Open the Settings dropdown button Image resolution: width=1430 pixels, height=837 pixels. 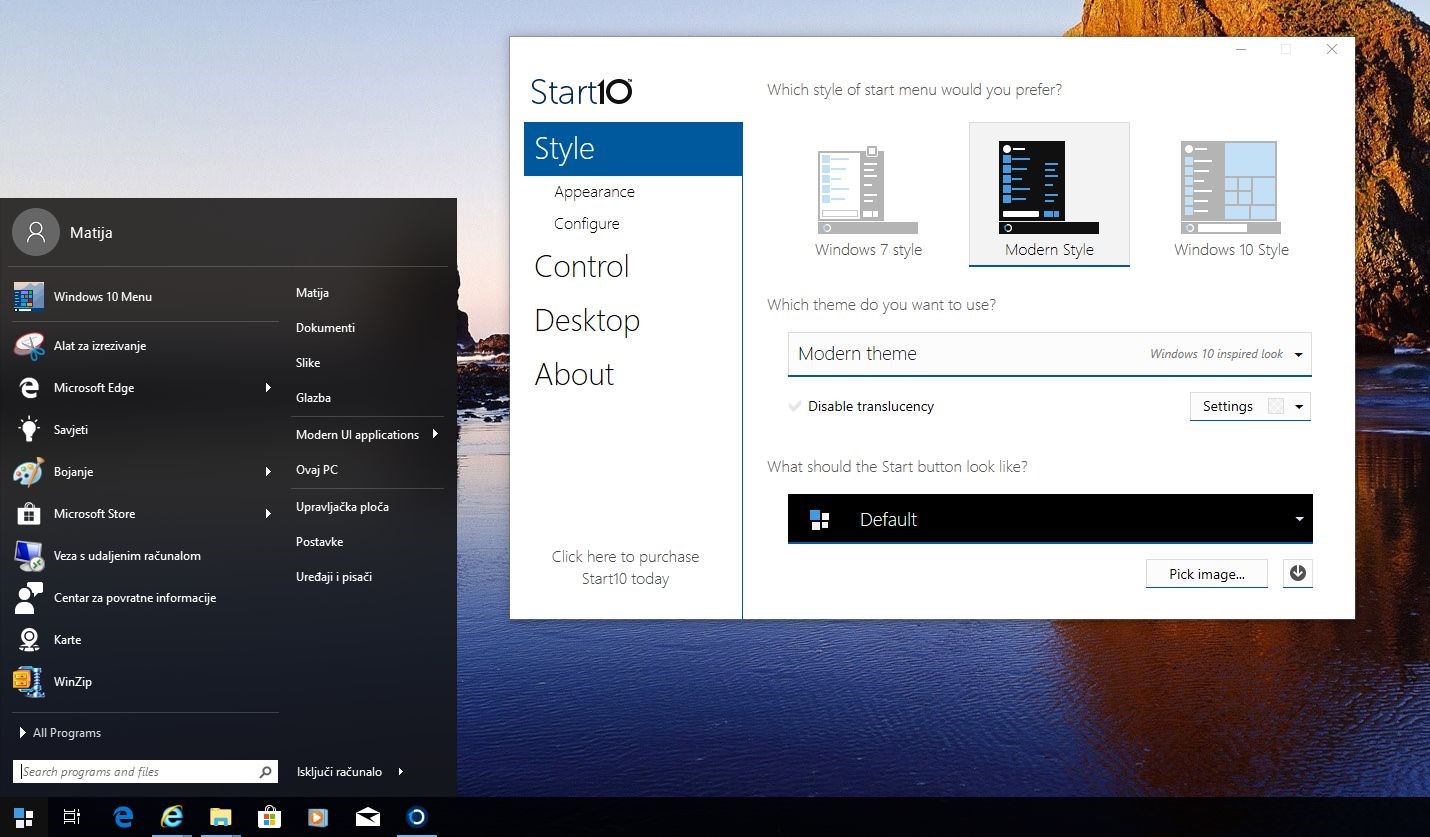pos(1250,406)
